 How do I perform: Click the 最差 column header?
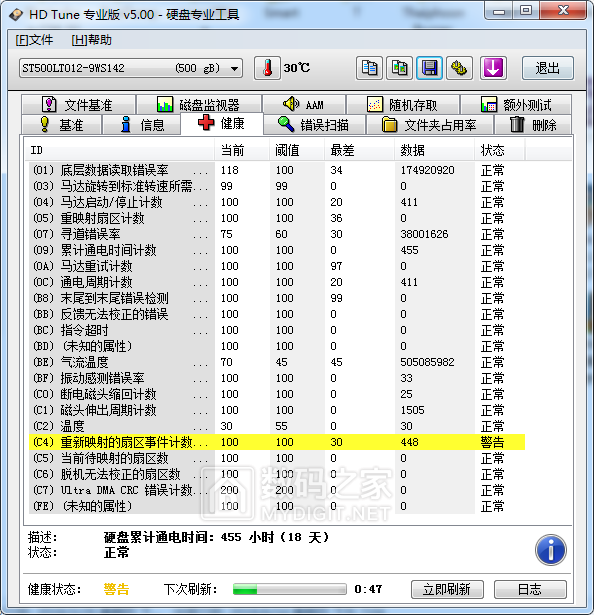(x=359, y=150)
